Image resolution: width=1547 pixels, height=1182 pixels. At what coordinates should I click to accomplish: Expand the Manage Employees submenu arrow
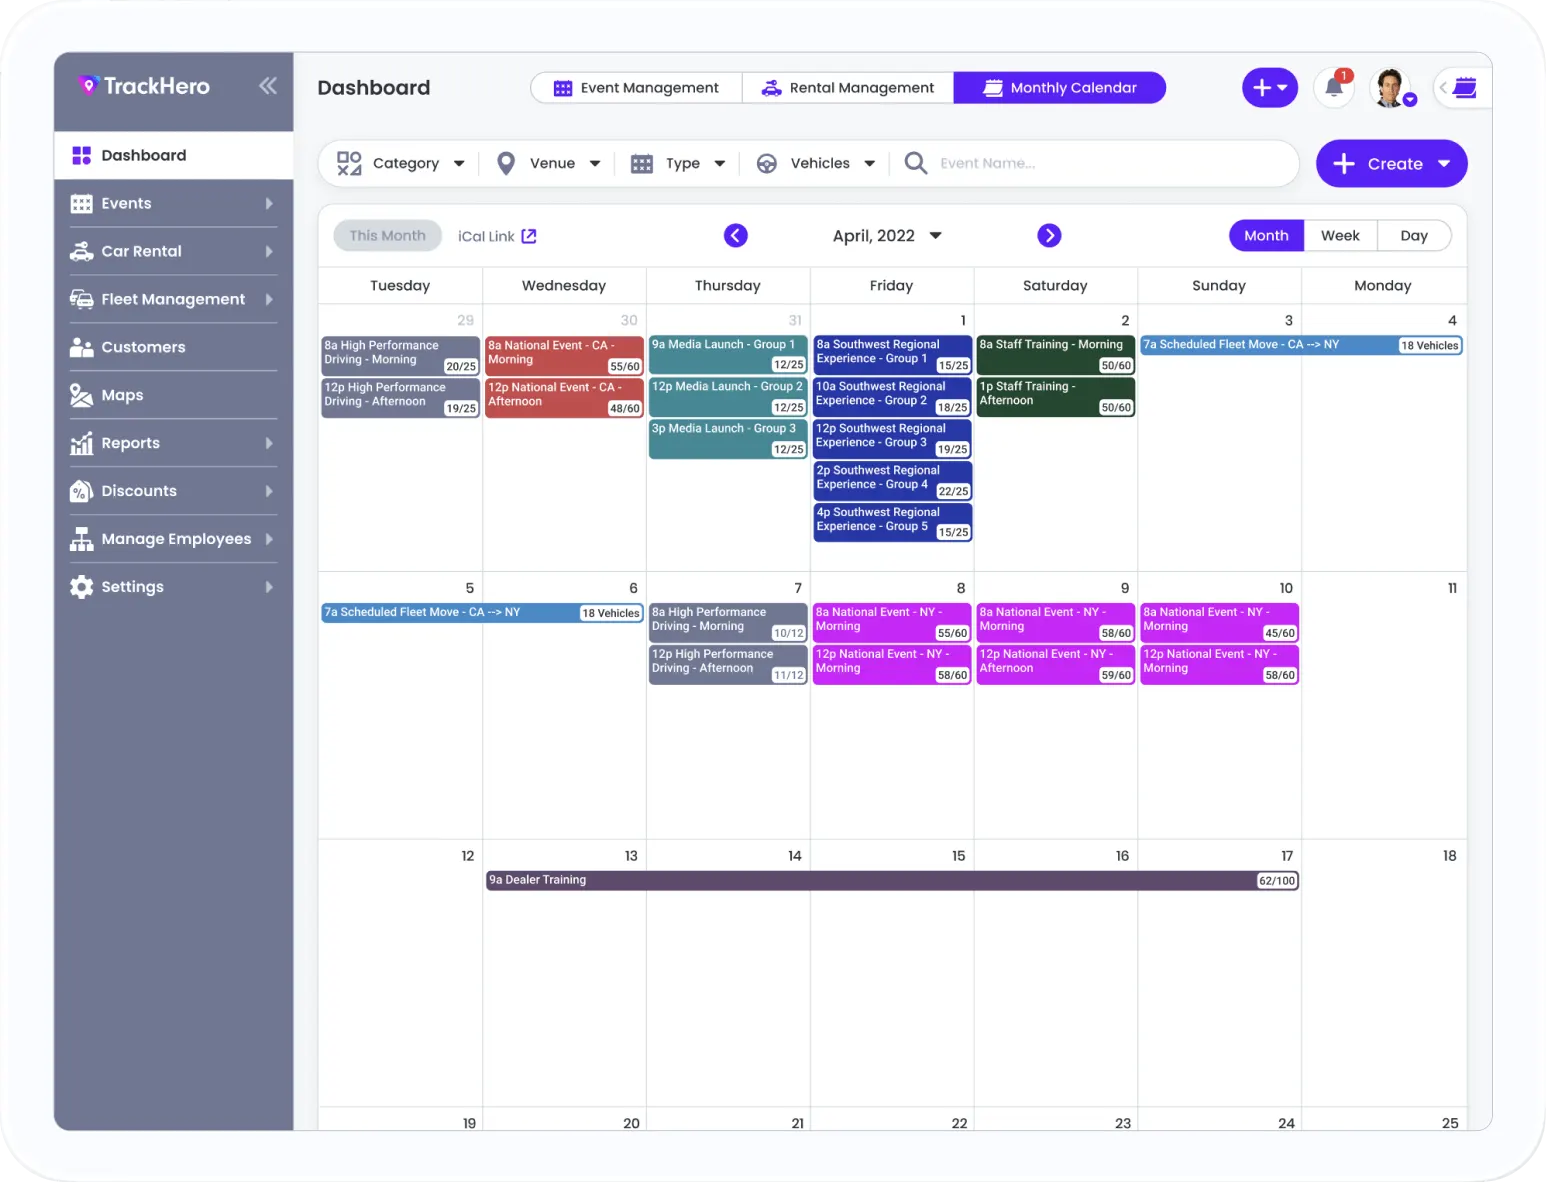click(269, 539)
